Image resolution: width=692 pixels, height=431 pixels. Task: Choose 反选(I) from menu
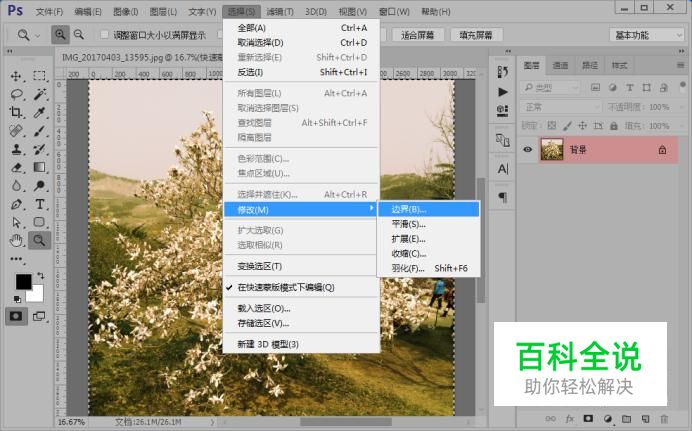[302, 72]
